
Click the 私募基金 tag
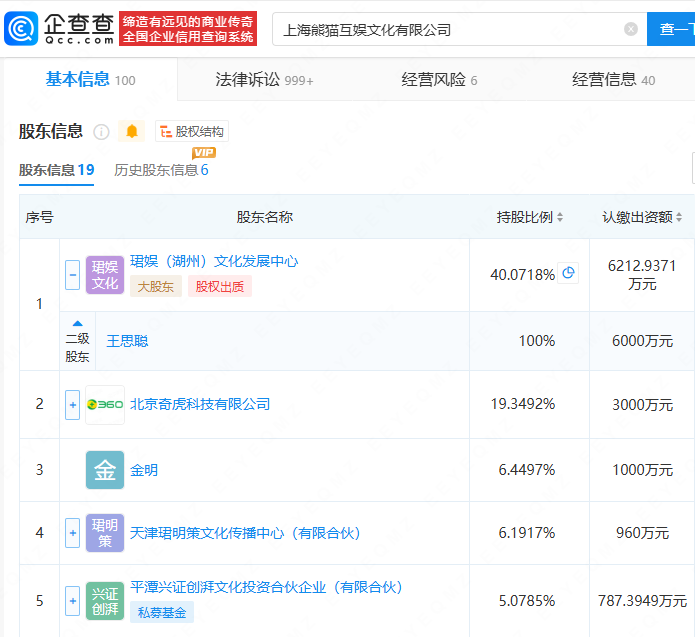162,613
